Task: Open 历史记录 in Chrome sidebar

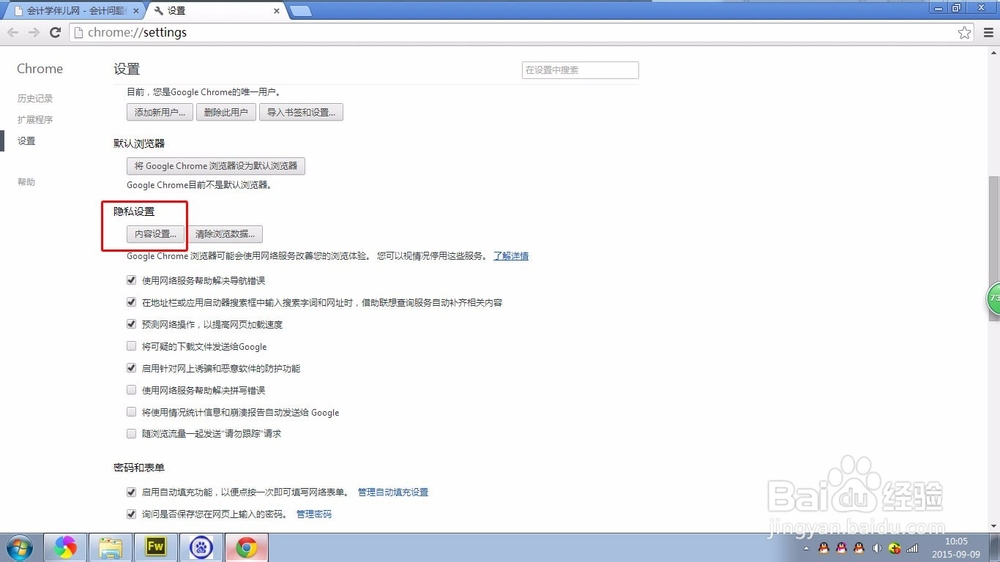Action: click(35, 98)
